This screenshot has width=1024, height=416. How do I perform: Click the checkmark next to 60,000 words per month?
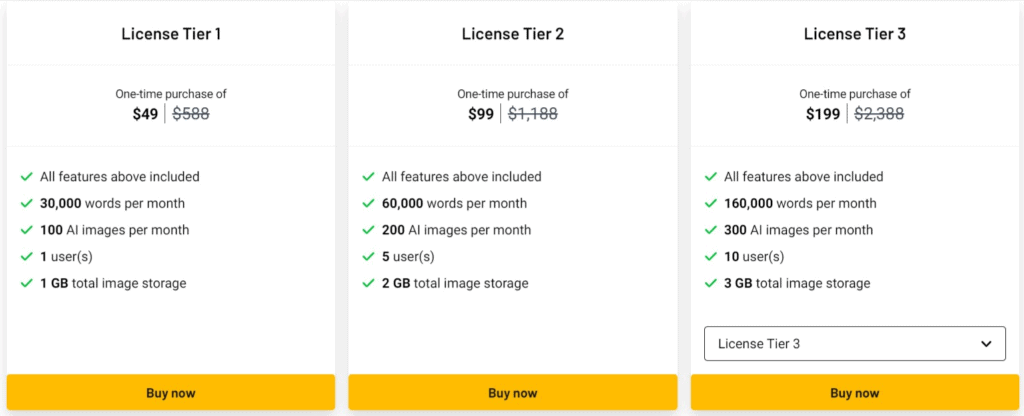click(369, 203)
